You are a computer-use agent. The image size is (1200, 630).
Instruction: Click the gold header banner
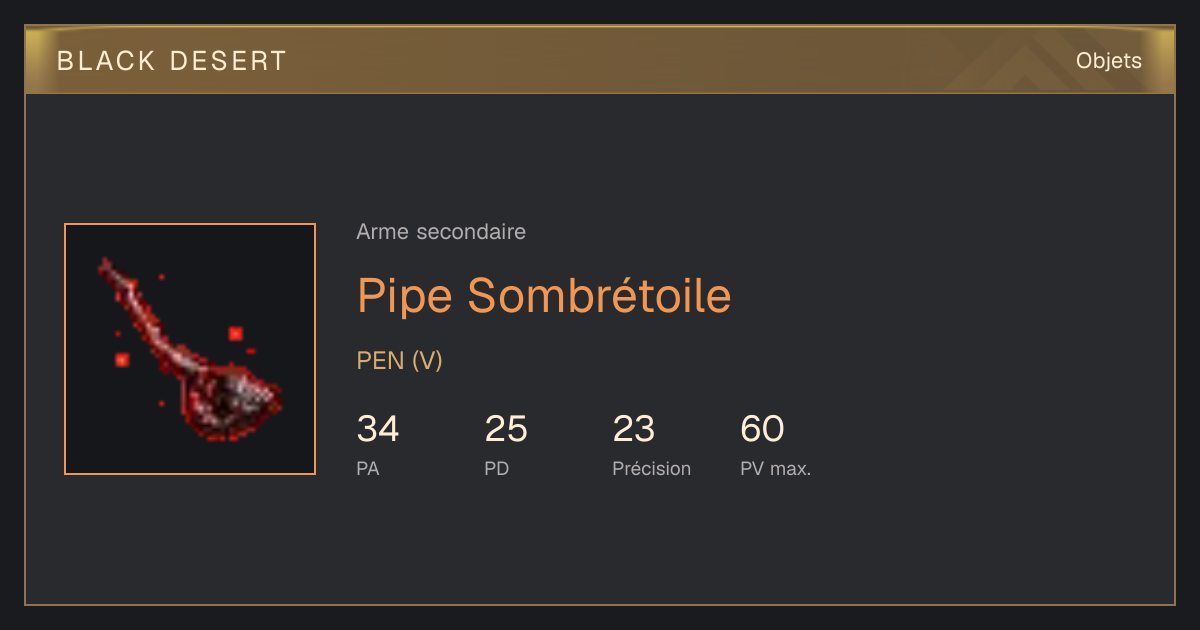(600, 60)
